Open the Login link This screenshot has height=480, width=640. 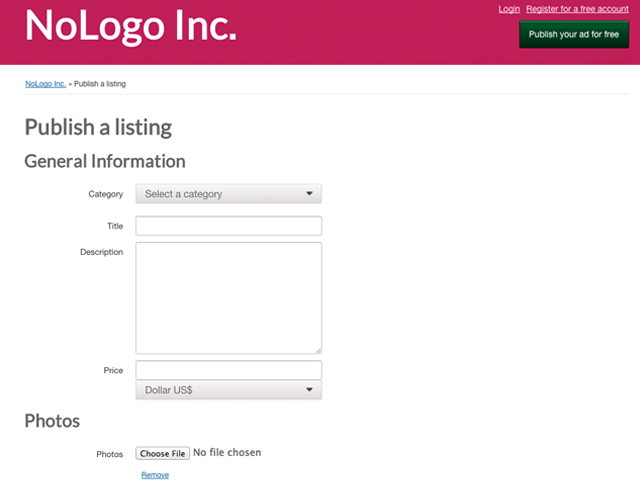point(509,9)
